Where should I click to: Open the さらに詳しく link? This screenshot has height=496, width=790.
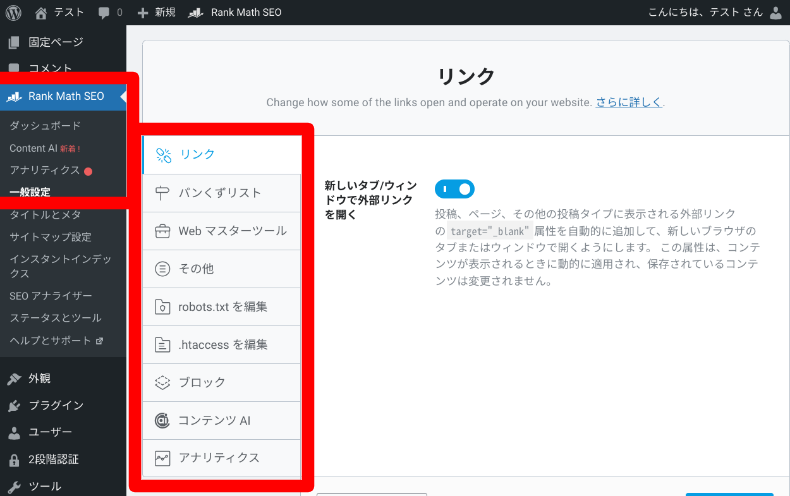click(x=628, y=102)
